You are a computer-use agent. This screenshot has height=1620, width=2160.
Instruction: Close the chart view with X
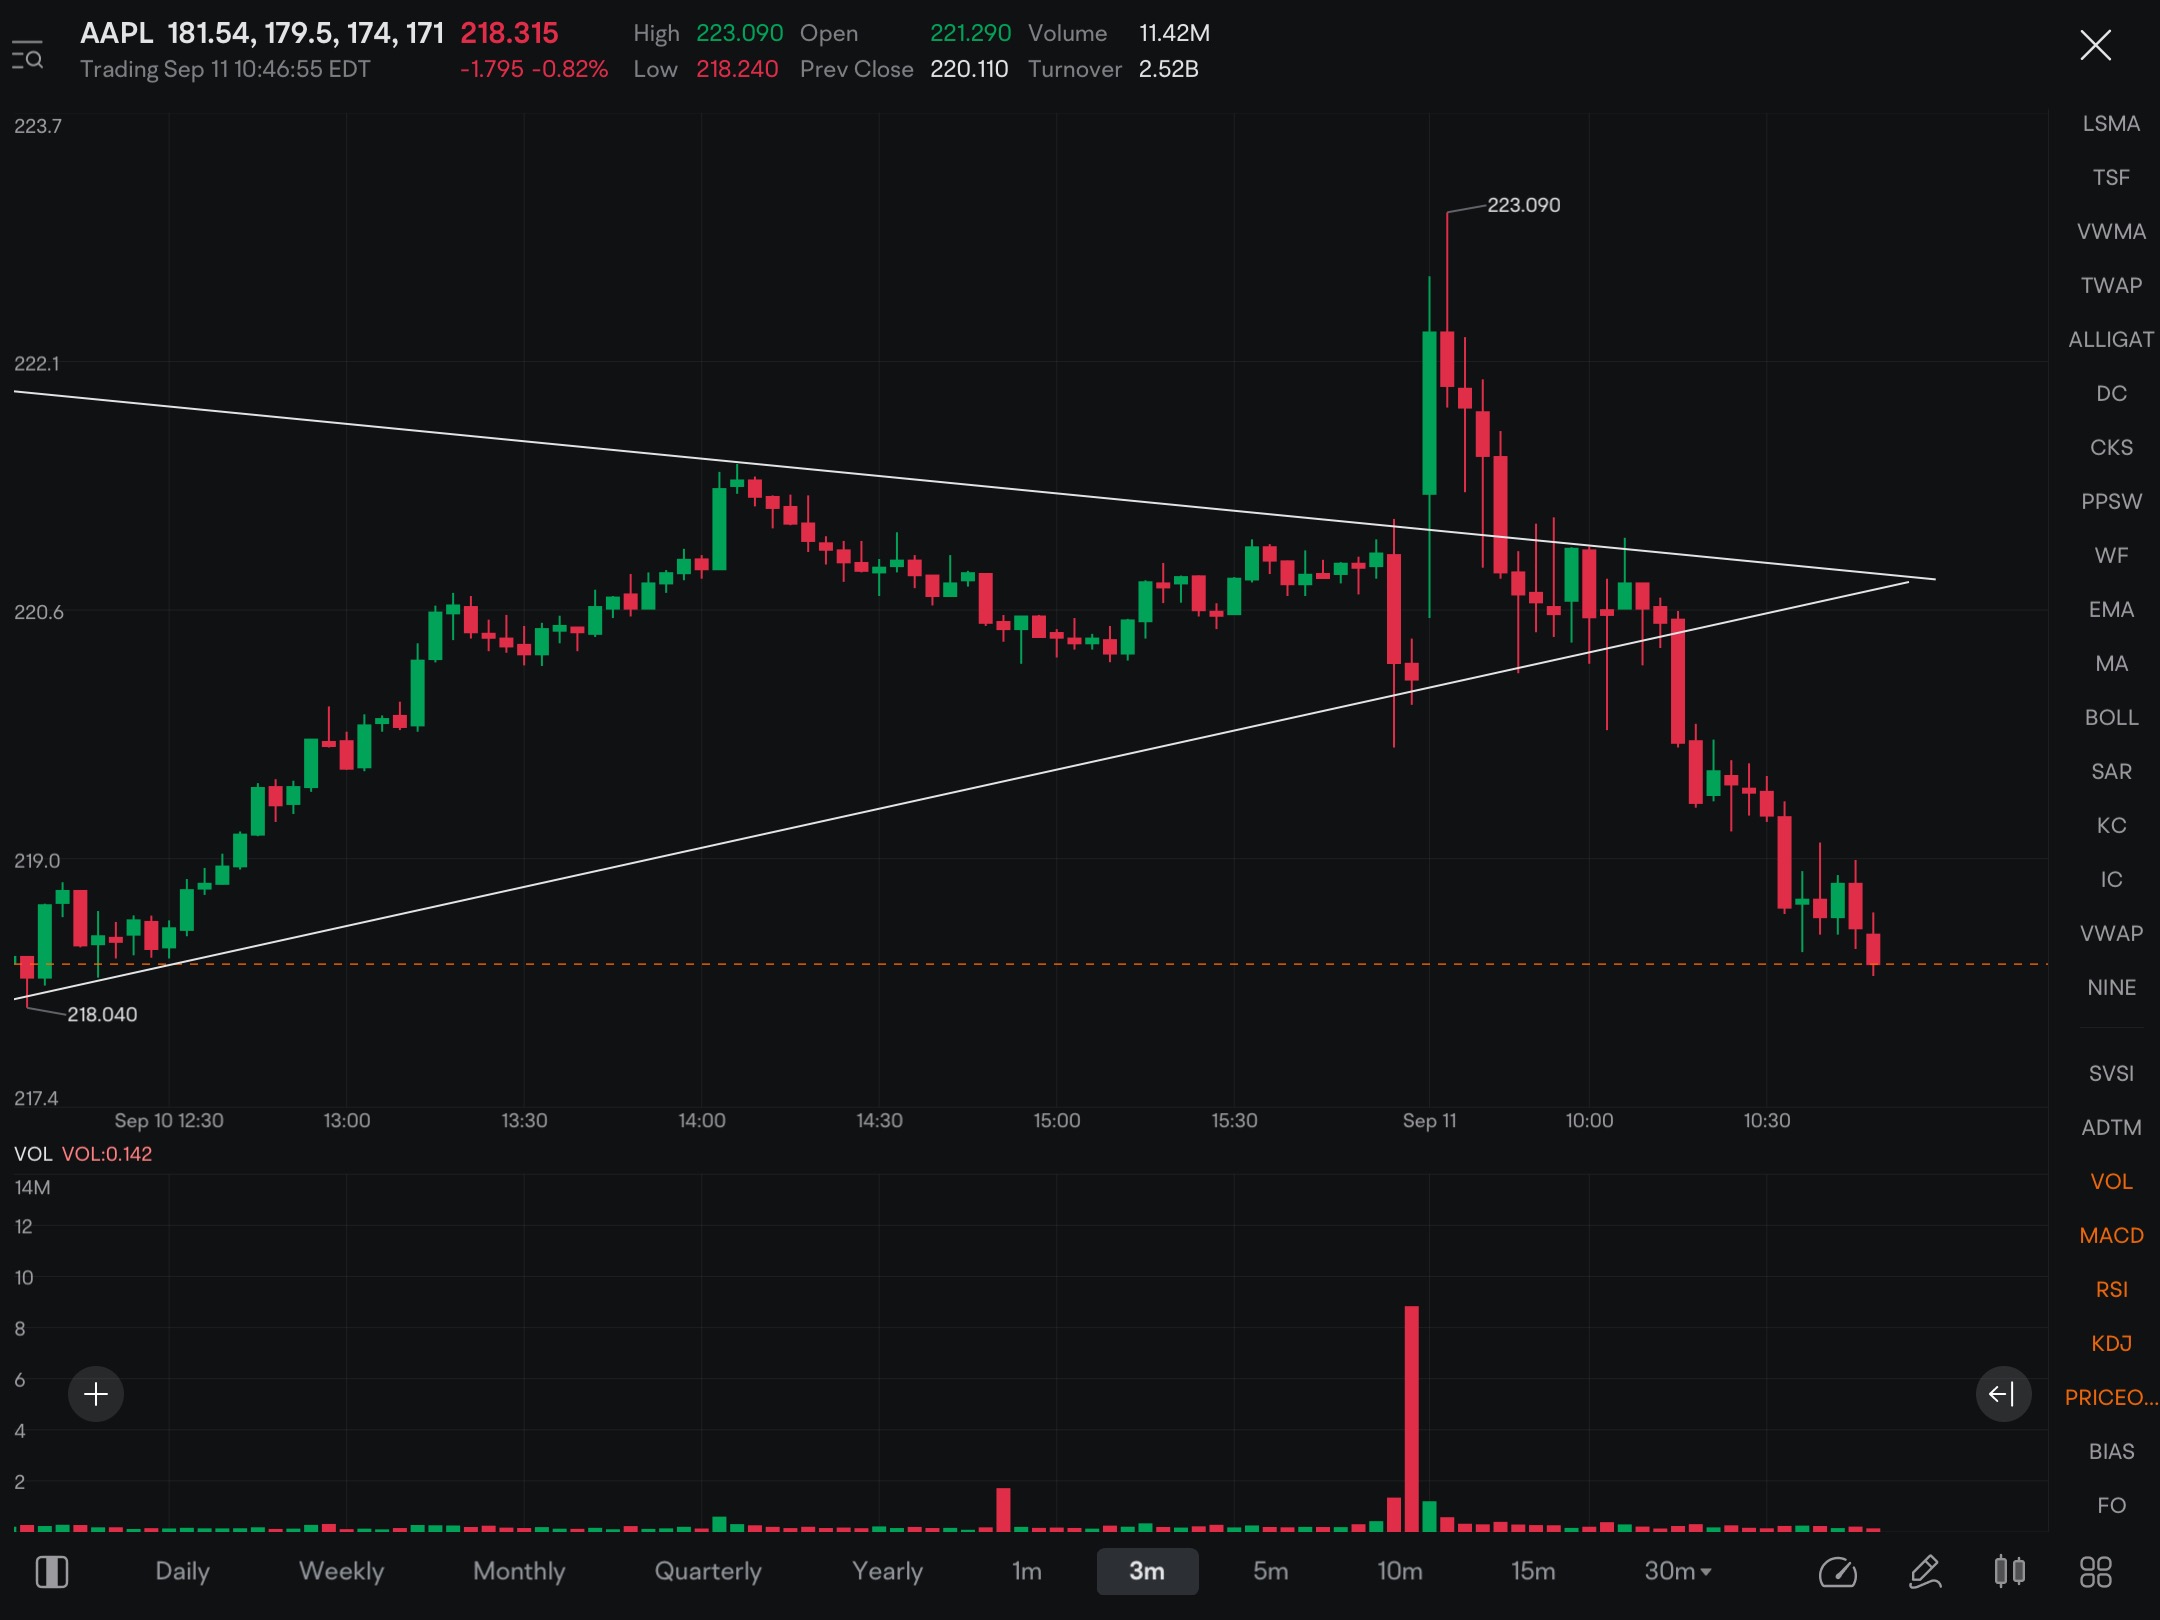pyautogui.click(x=2095, y=45)
